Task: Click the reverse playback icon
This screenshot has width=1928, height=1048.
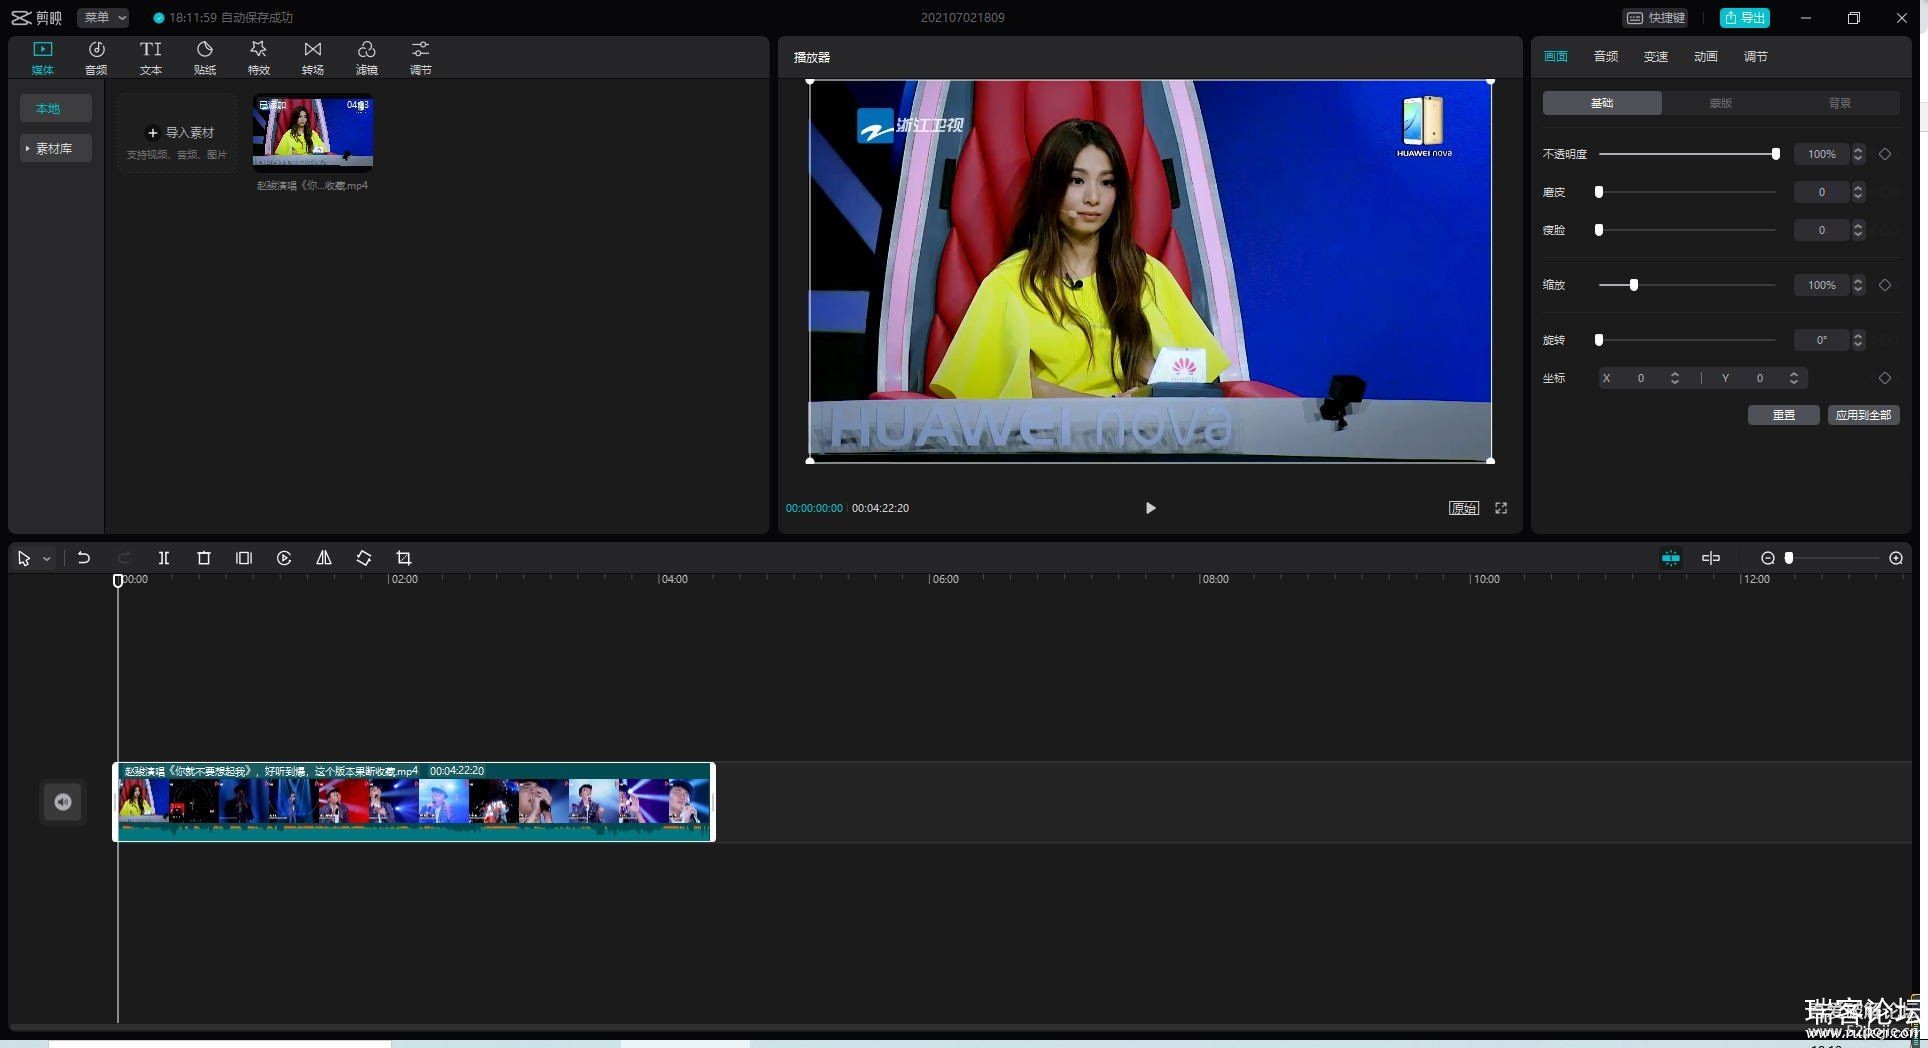Action: [284, 558]
